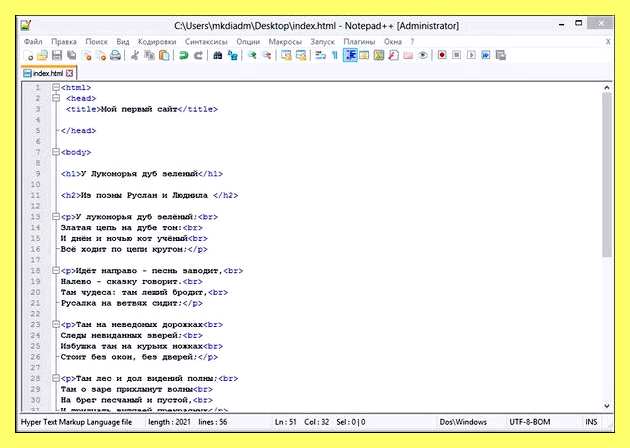Click the Dos\Windows status bar entry
The width and height of the screenshot is (630, 448).
463,422
